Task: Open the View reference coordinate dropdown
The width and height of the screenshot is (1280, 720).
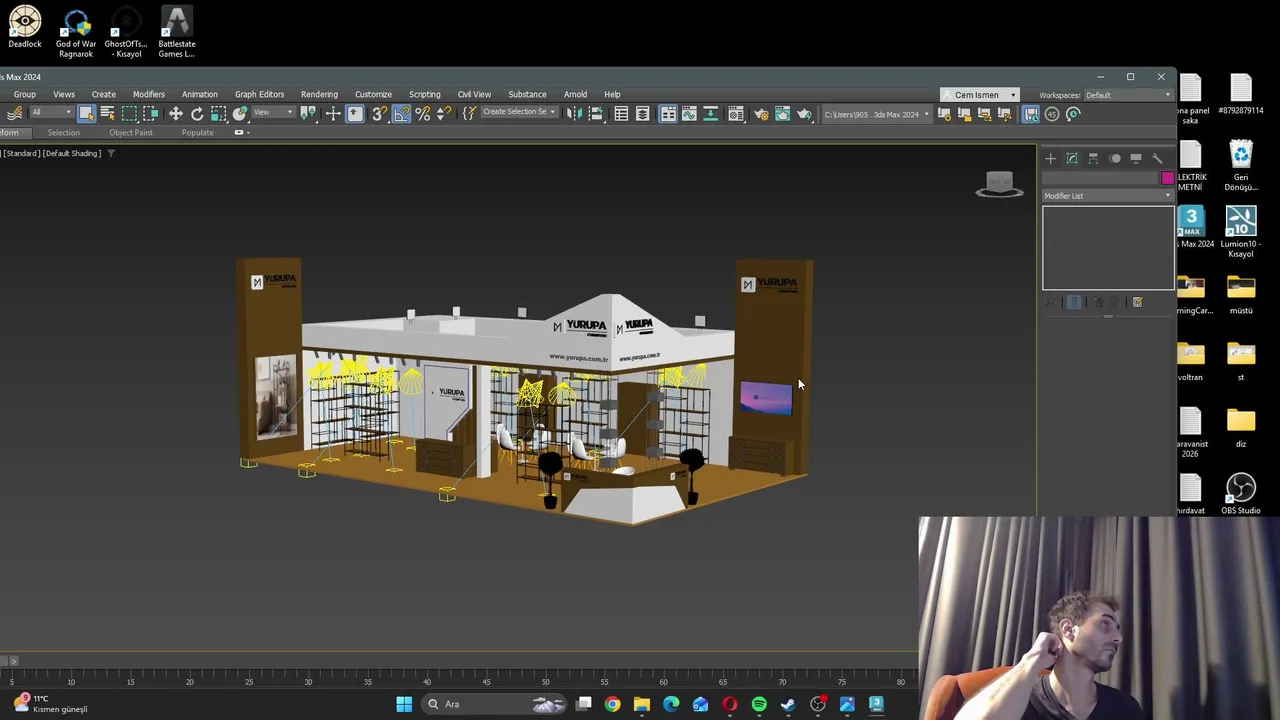Action: [x=274, y=114]
